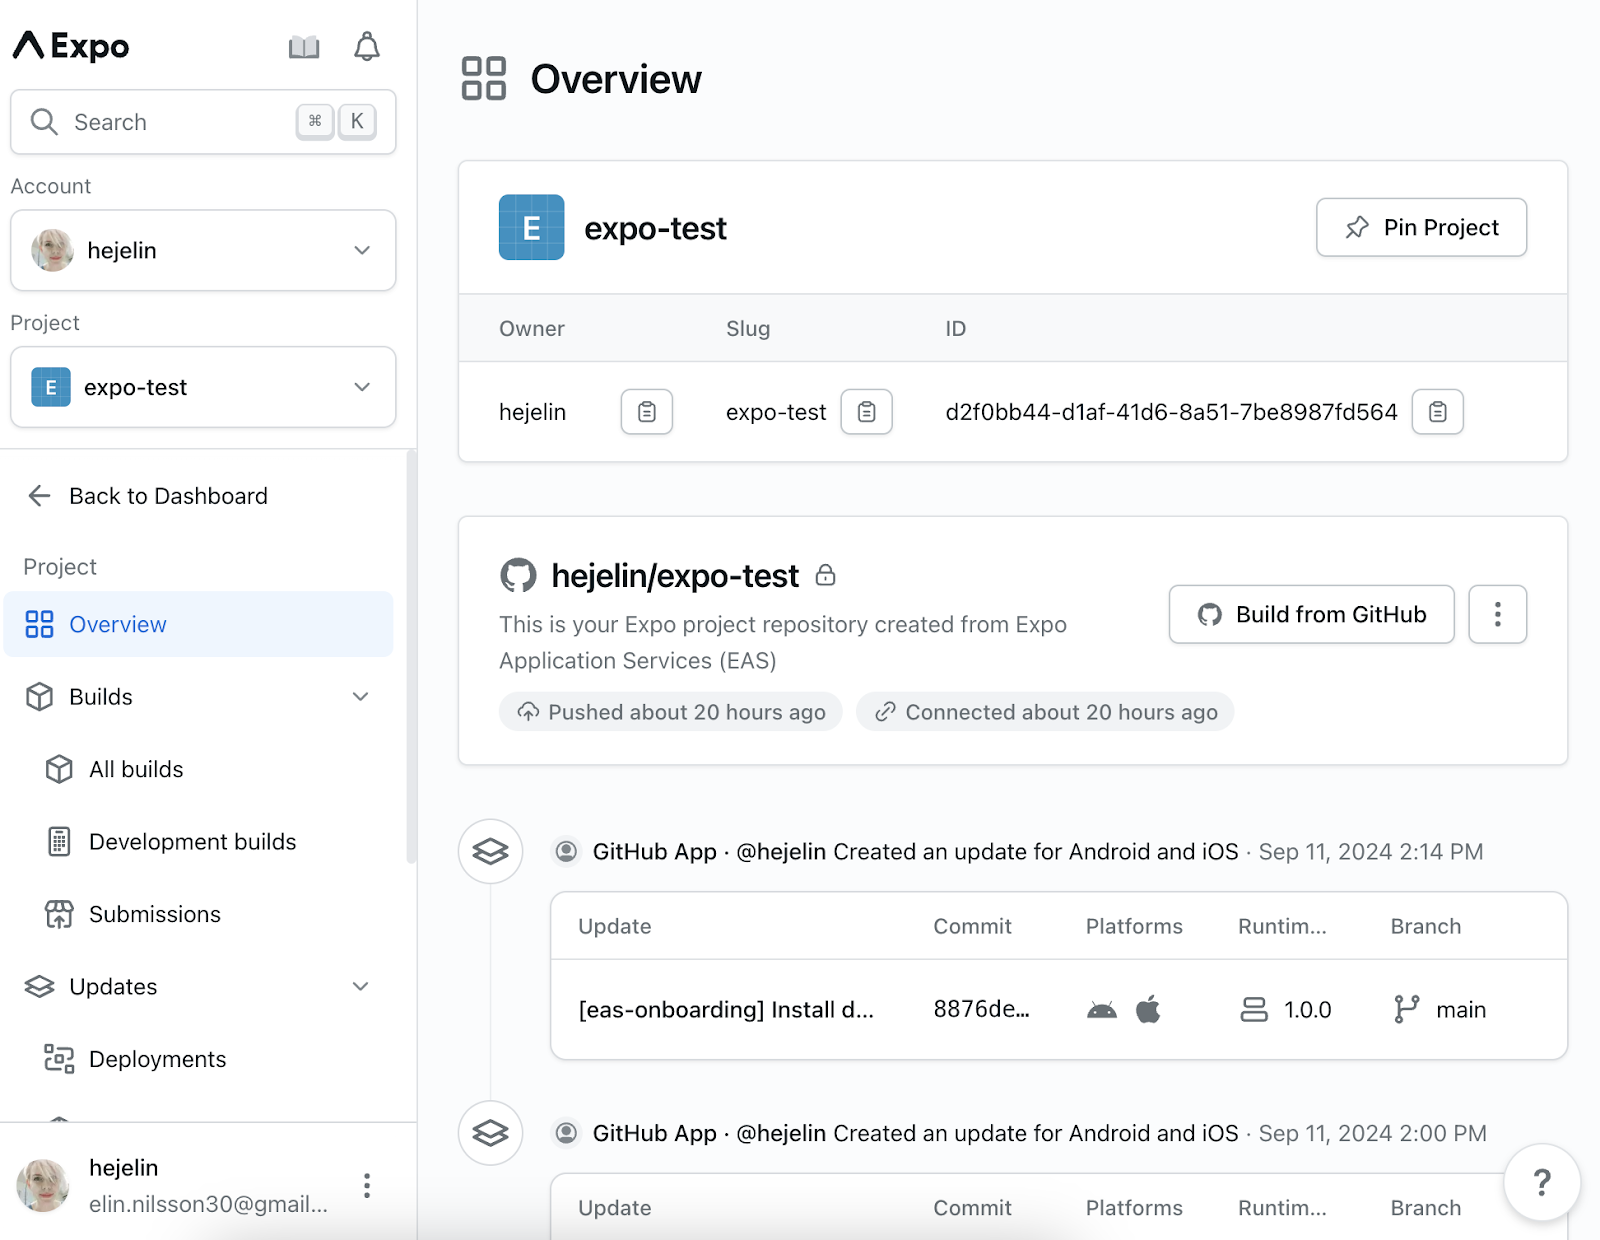Open the documentation book icon
This screenshot has height=1240, width=1600.
[304, 46]
